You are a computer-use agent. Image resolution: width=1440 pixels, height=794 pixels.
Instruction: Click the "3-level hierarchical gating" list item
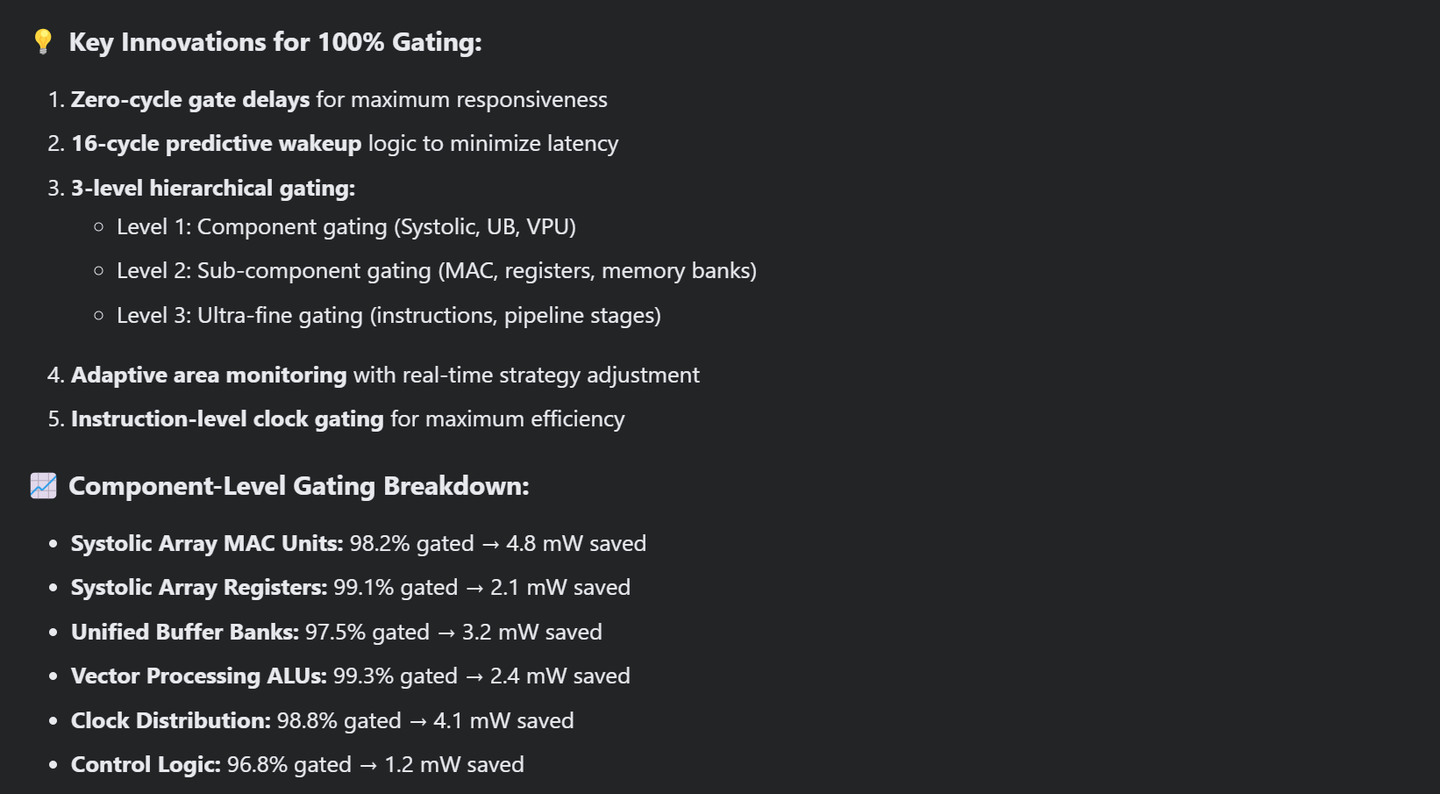tap(213, 188)
